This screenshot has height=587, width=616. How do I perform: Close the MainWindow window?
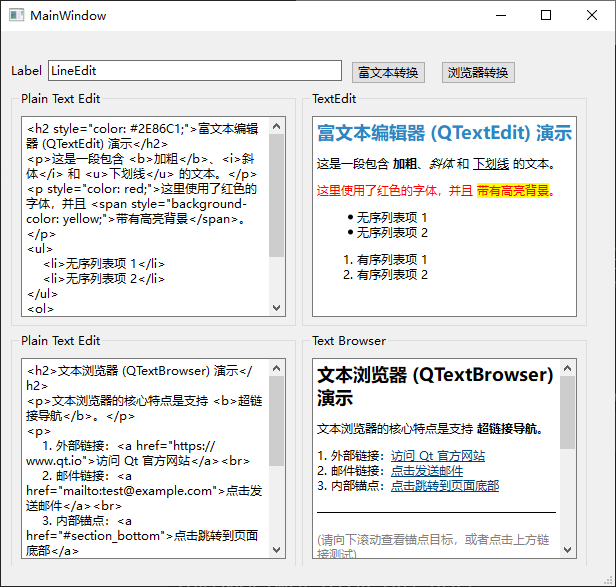592,15
